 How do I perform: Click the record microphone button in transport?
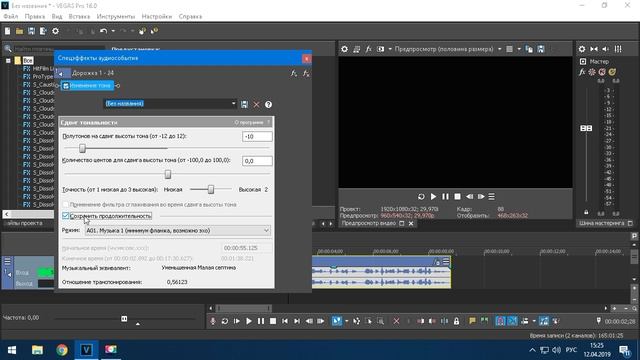pos(213,321)
